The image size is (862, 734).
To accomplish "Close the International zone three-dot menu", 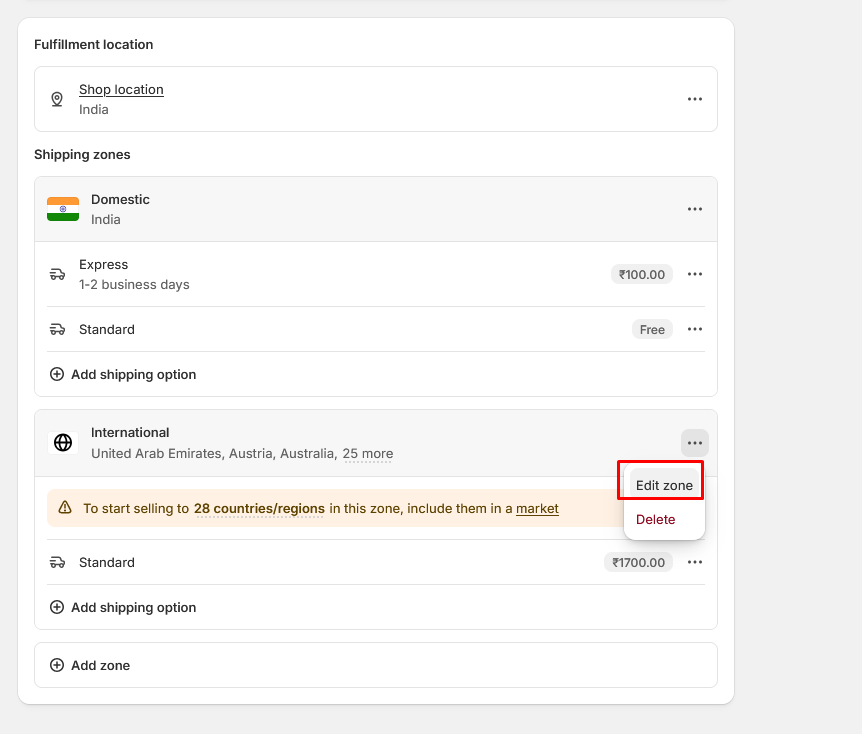I will tap(695, 442).
